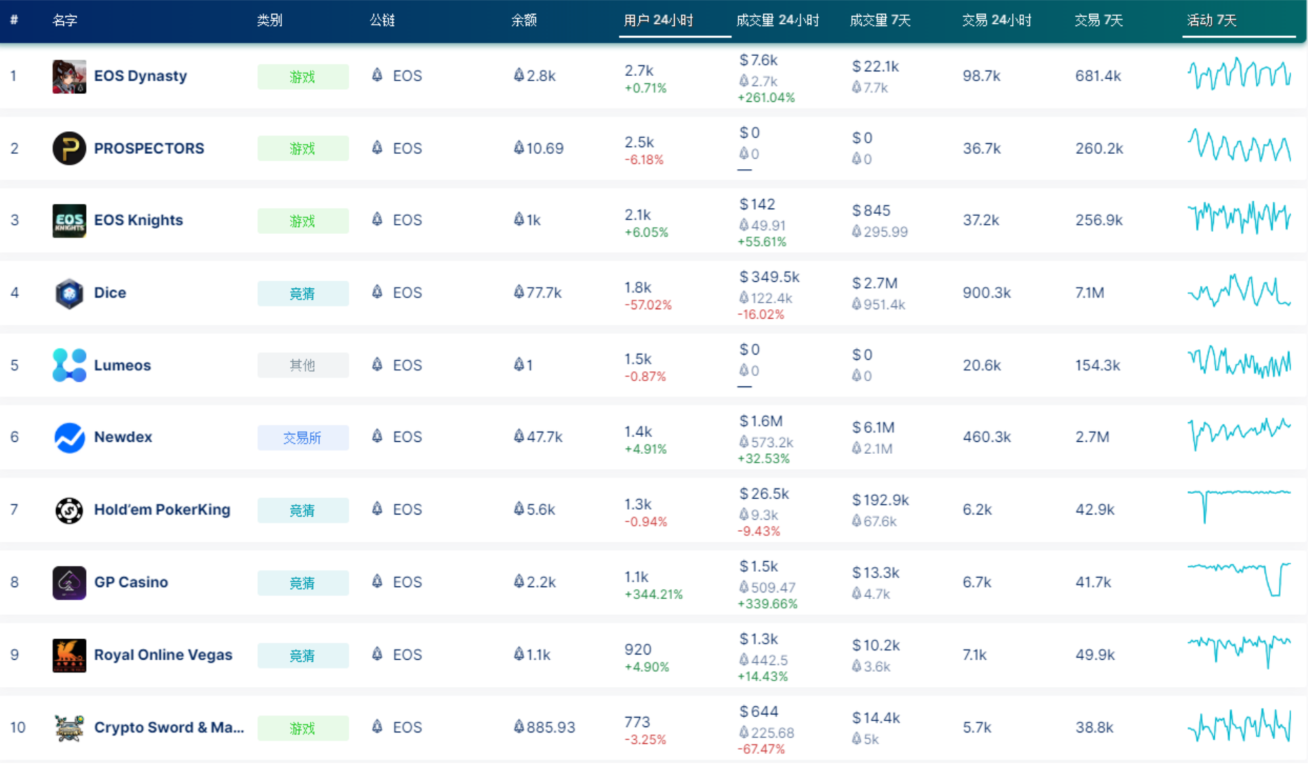
Task: Click EOS Dynasty 7-day transactions 681.4k
Action: 1098,76
